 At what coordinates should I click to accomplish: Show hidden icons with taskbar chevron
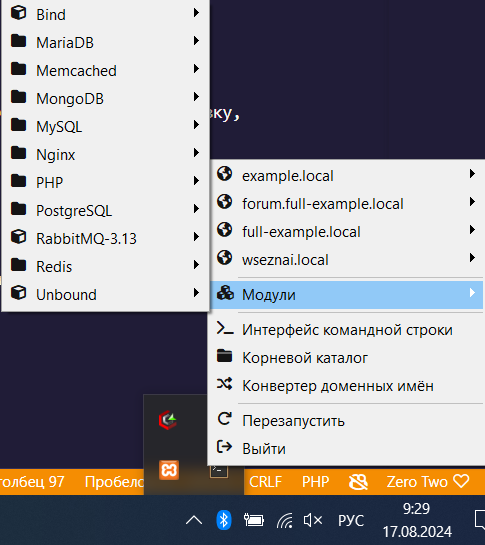click(x=194, y=520)
